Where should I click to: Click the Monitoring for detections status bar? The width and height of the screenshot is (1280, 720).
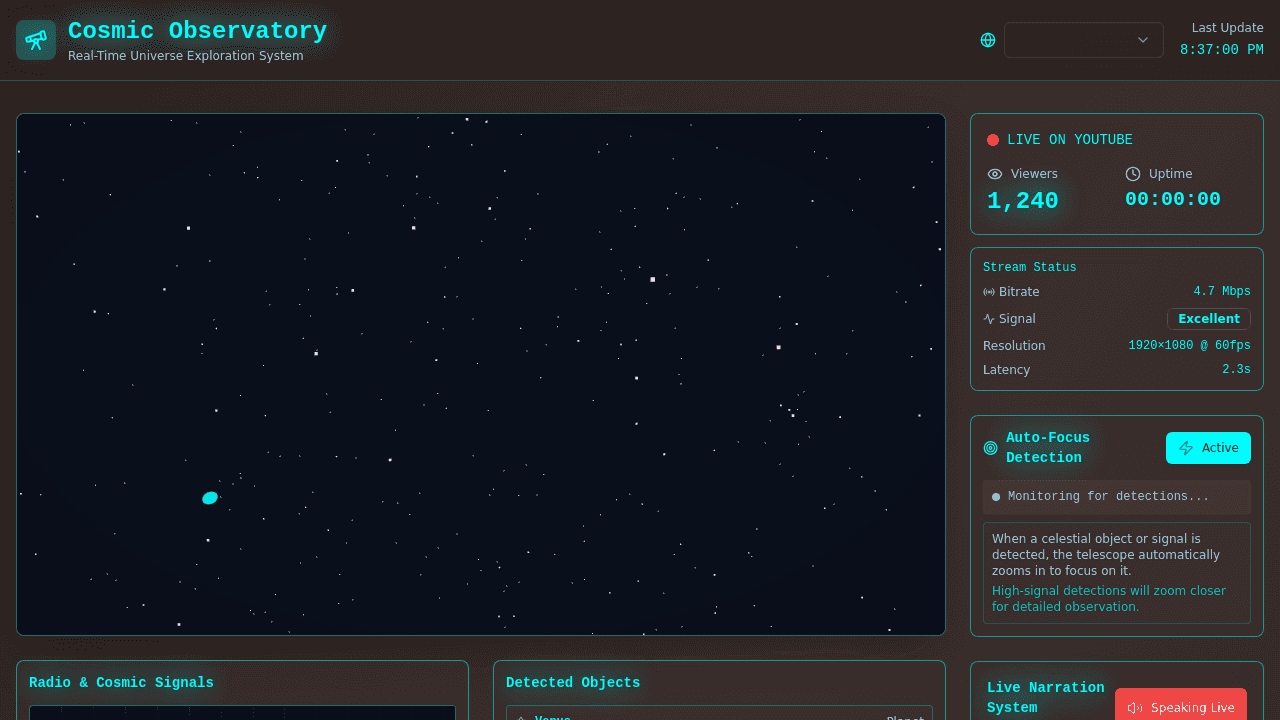point(1116,496)
